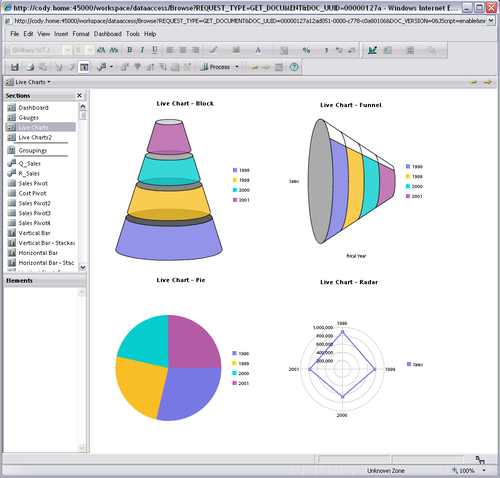
Task: Click the increase decimal icon
Action: pyautogui.click(x=339, y=50)
